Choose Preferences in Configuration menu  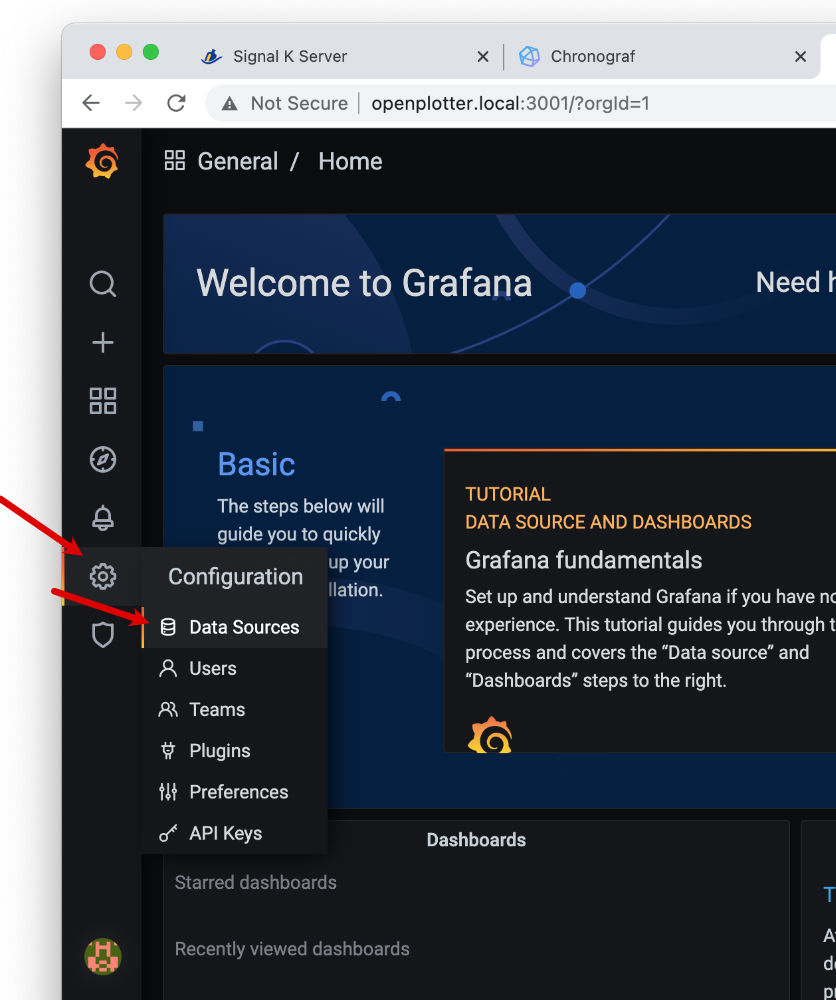click(x=238, y=791)
